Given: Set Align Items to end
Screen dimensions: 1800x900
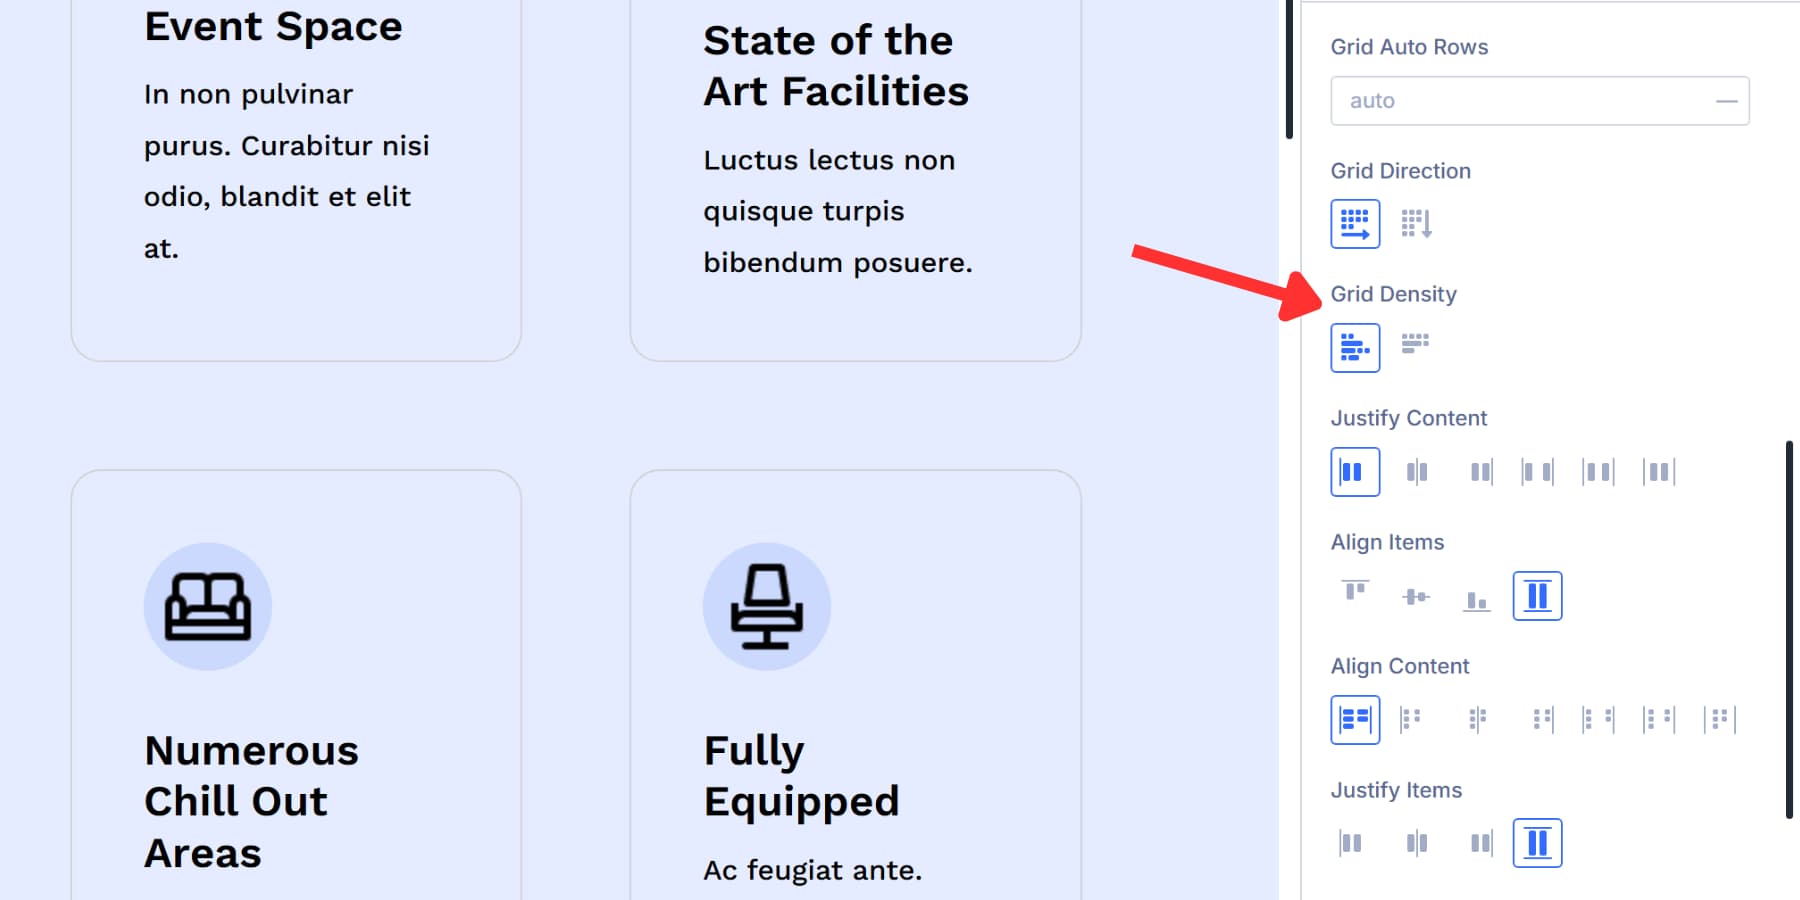Looking at the screenshot, I should pyautogui.click(x=1476, y=595).
